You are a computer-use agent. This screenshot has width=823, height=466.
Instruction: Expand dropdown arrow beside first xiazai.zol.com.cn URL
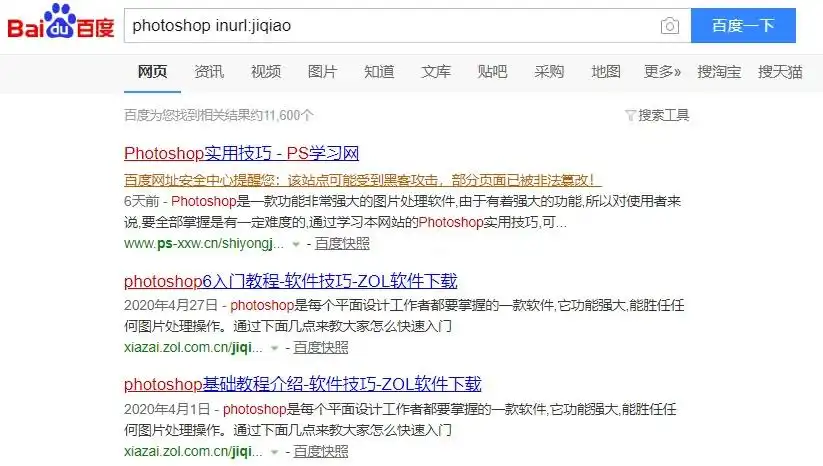coord(274,348)
